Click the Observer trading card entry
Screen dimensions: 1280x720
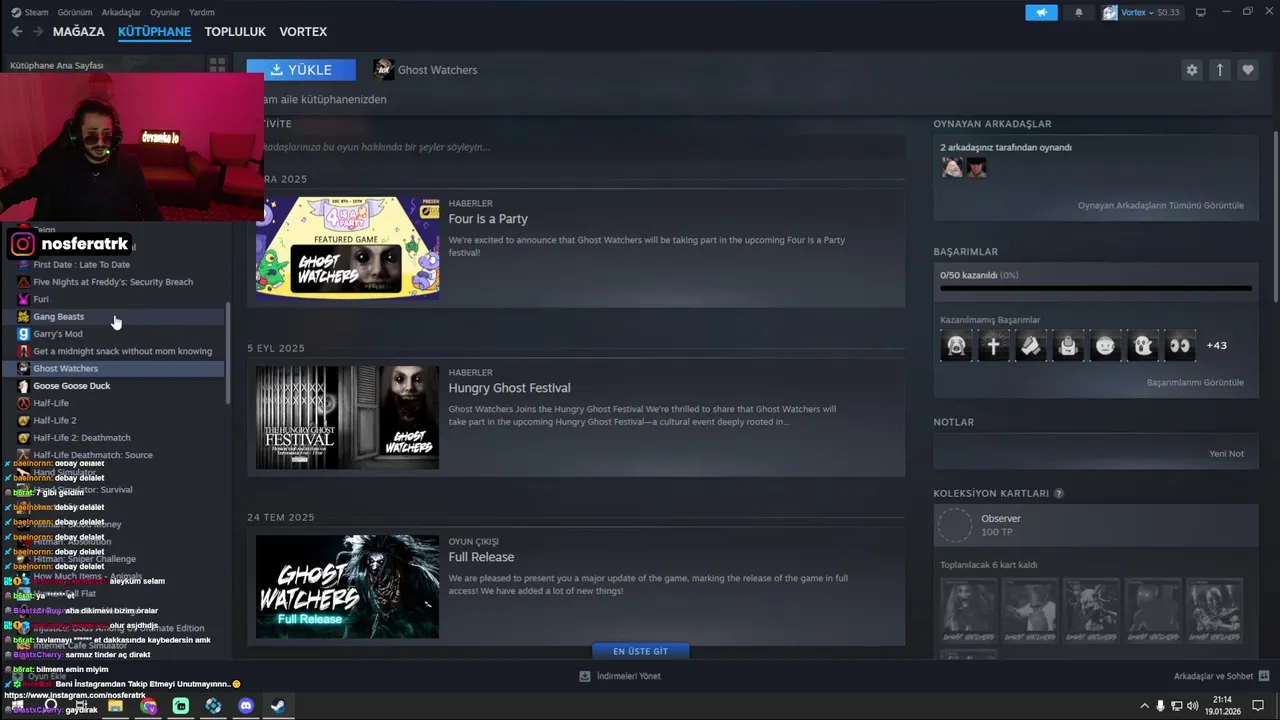click(1095, 525)
